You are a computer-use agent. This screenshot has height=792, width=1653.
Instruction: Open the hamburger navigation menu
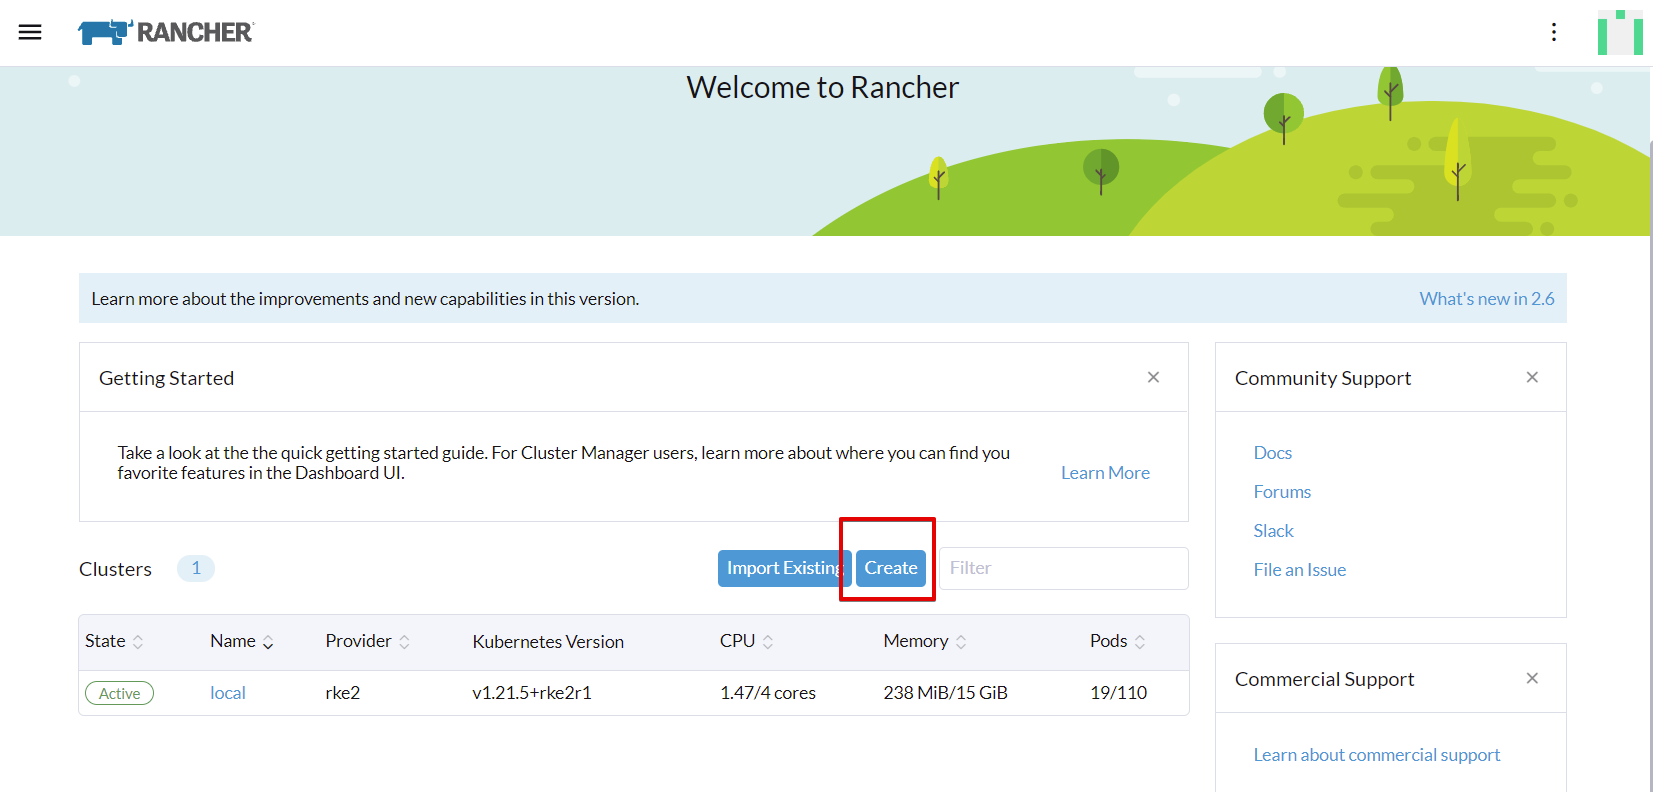30,32
